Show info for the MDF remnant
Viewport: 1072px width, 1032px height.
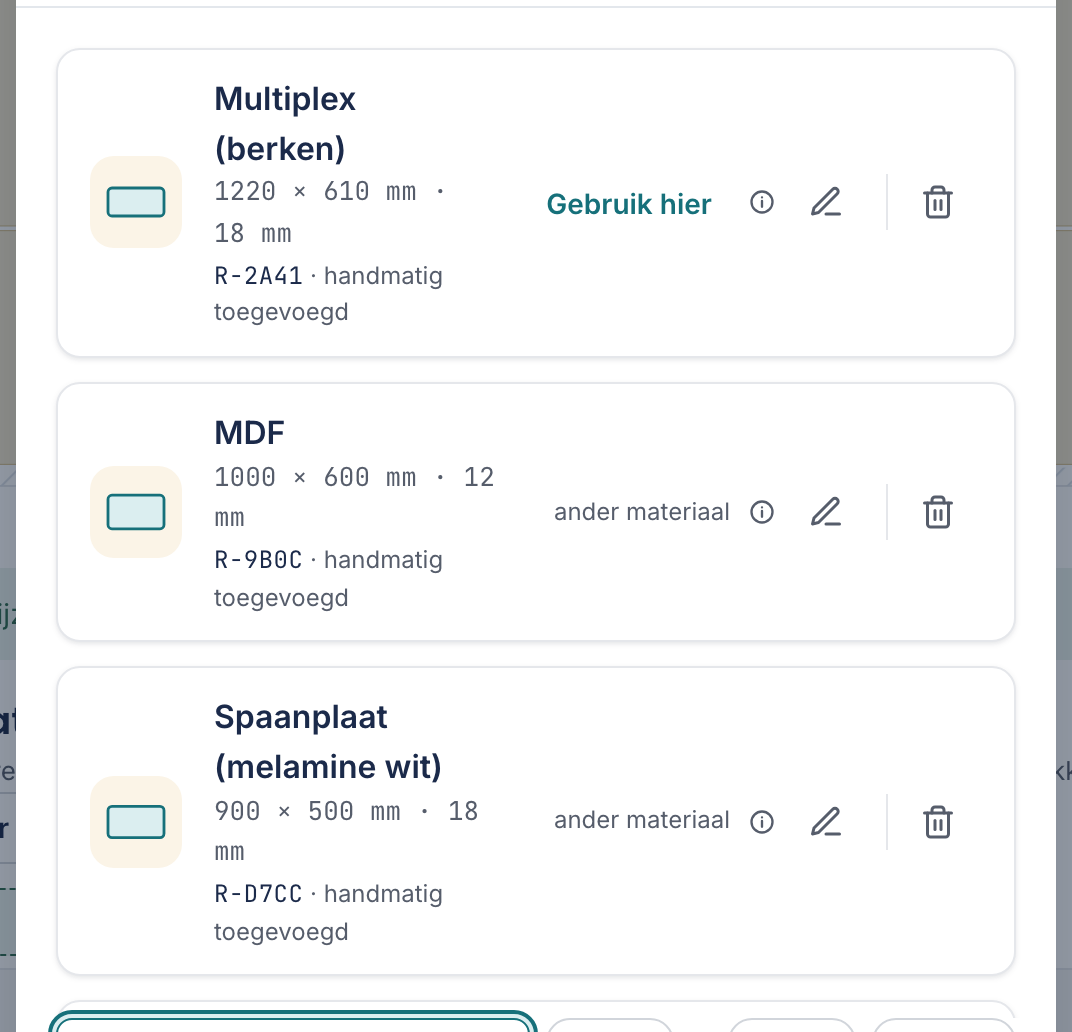click(x=762, y=512)
